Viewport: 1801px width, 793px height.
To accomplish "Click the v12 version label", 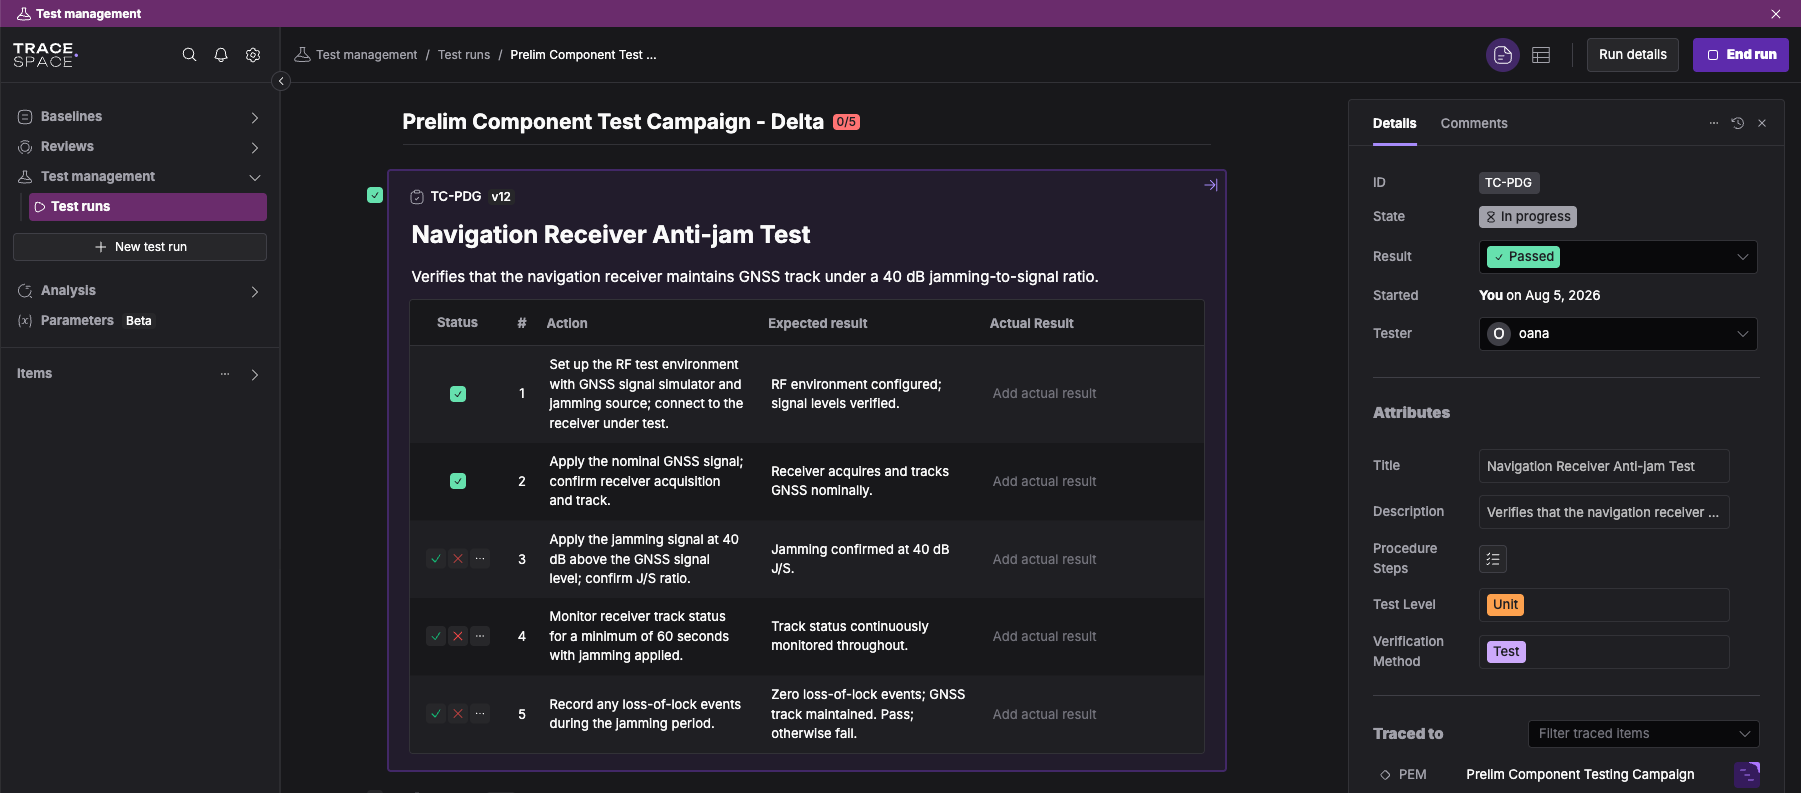I will (501, 197).
